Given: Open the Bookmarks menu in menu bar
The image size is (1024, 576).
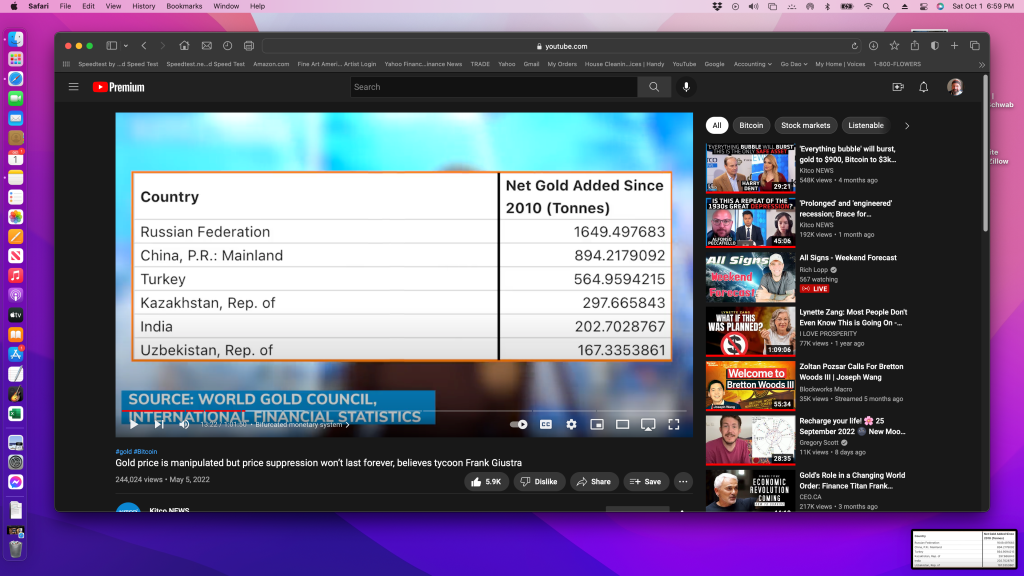Looking at the screenshot, I should point(184,6).
